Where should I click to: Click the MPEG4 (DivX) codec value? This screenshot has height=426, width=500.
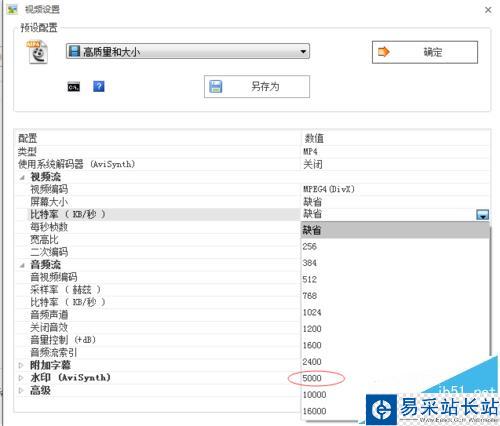(x=329, y=189)
